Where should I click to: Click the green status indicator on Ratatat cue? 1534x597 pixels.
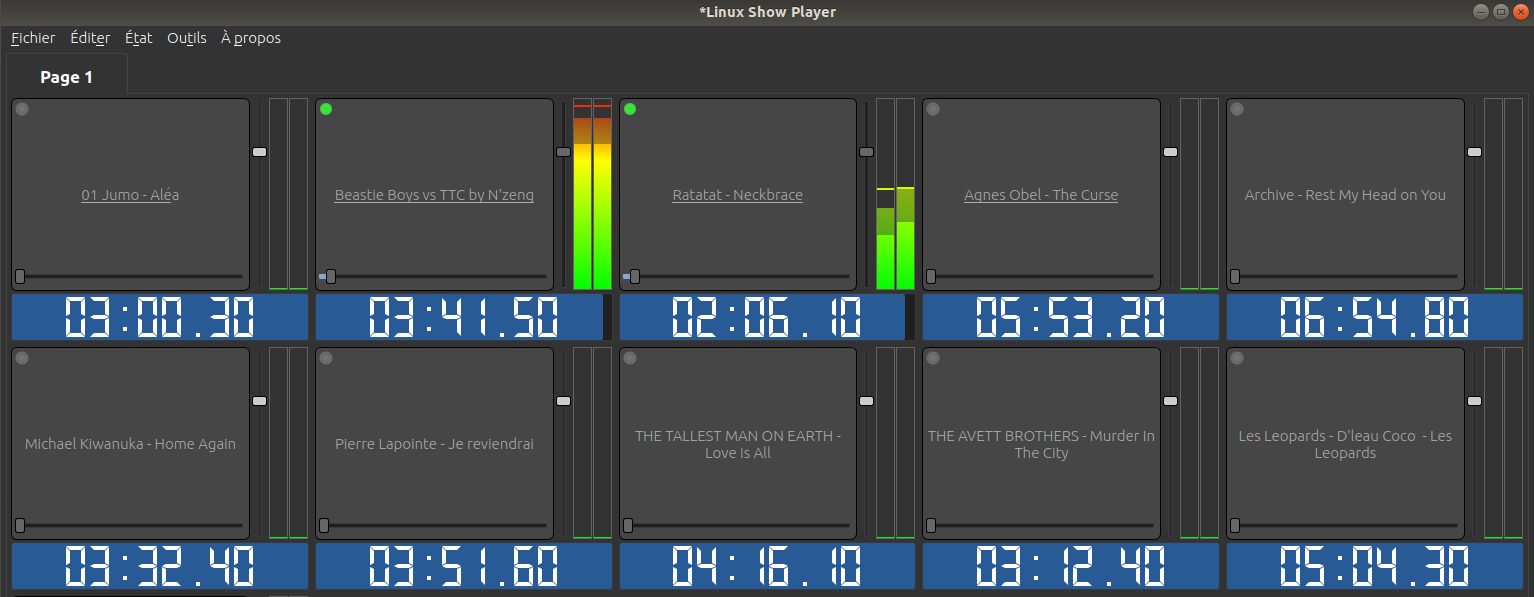pyautogui.click(x=630, y=109)
